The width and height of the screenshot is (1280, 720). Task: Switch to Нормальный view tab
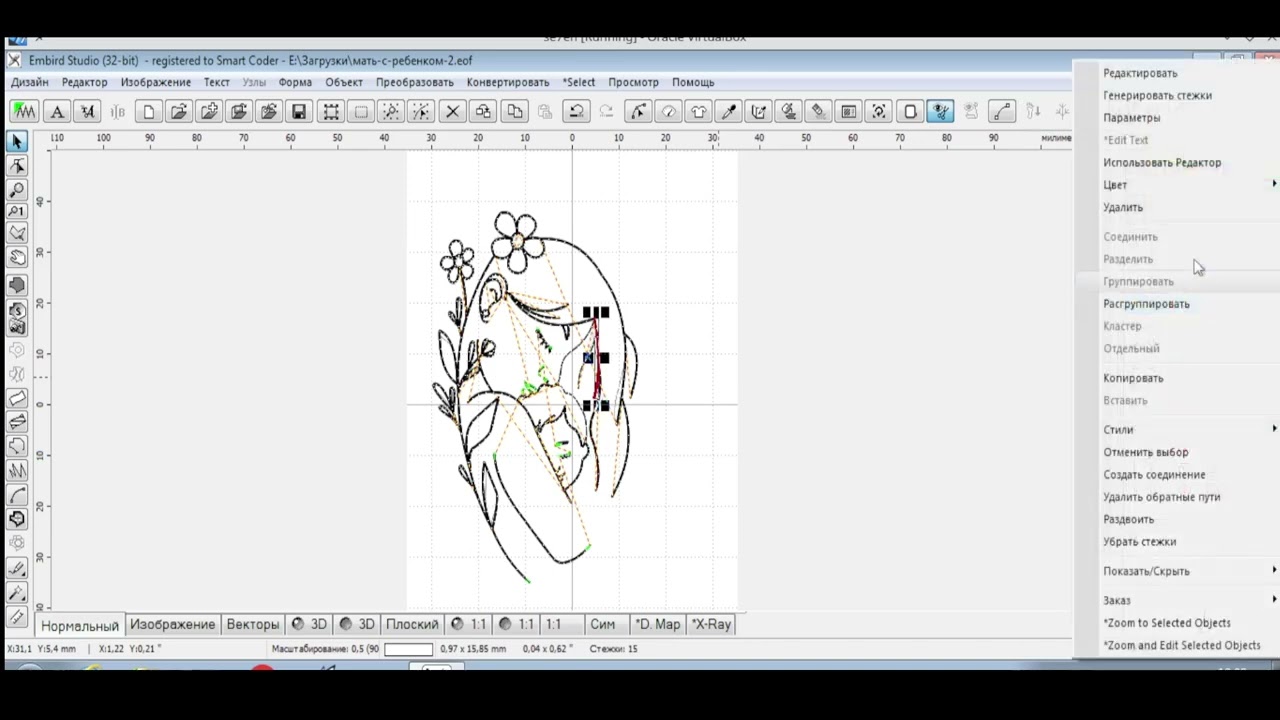pos(80,625)
